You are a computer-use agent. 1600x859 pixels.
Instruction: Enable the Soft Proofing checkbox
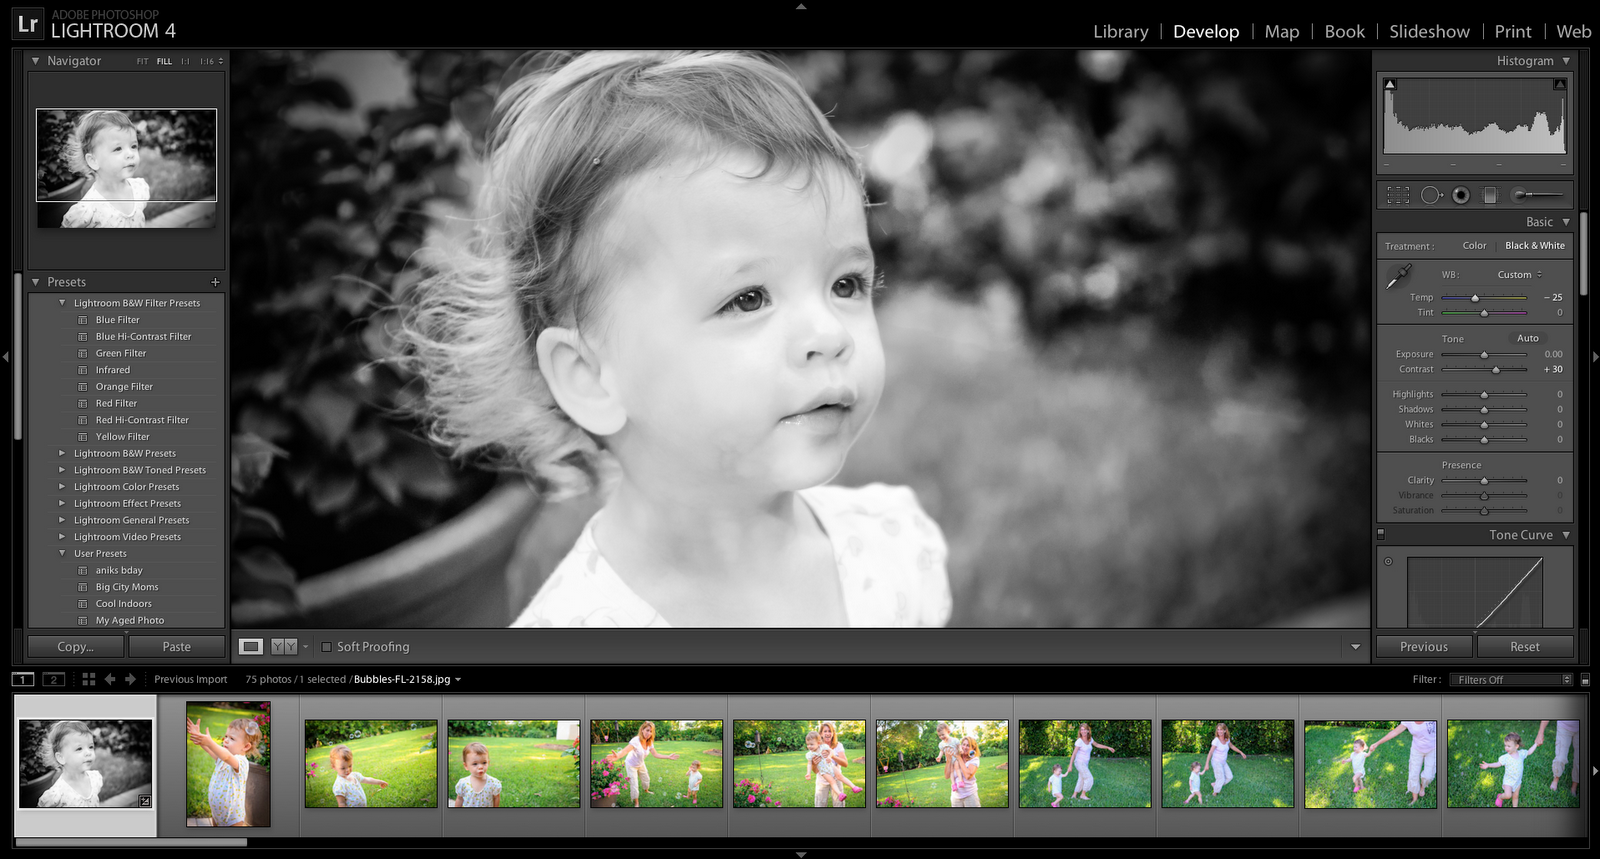click(326, 647)
